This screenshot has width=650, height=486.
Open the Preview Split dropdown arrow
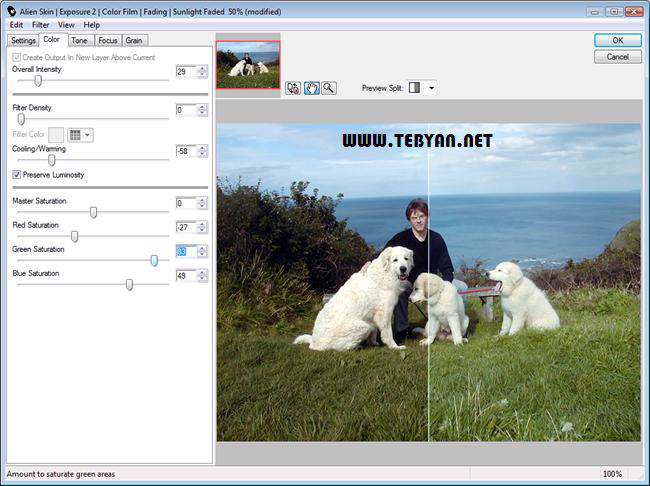click(431, 88)
